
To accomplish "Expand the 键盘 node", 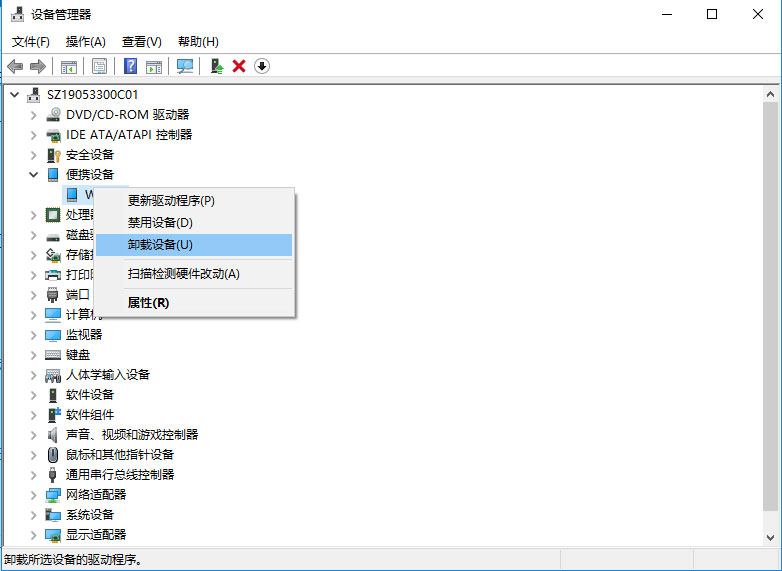I will tap(33, 355).
